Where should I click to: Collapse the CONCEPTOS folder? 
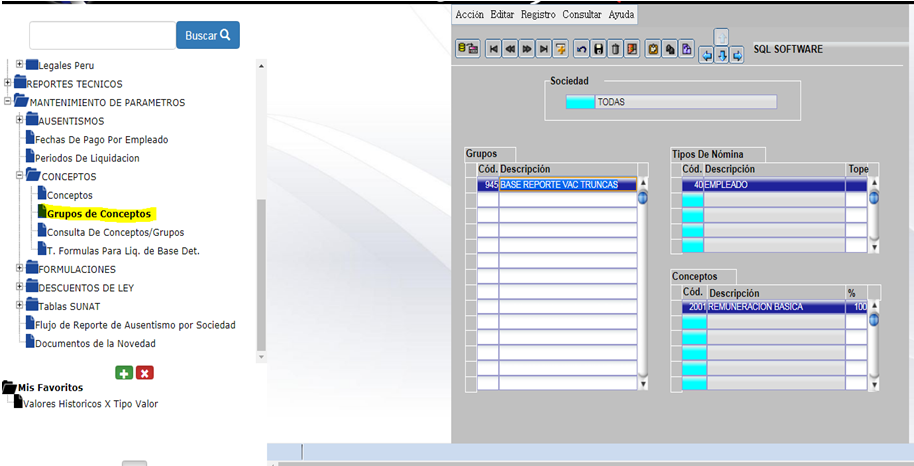pos(19,175)
